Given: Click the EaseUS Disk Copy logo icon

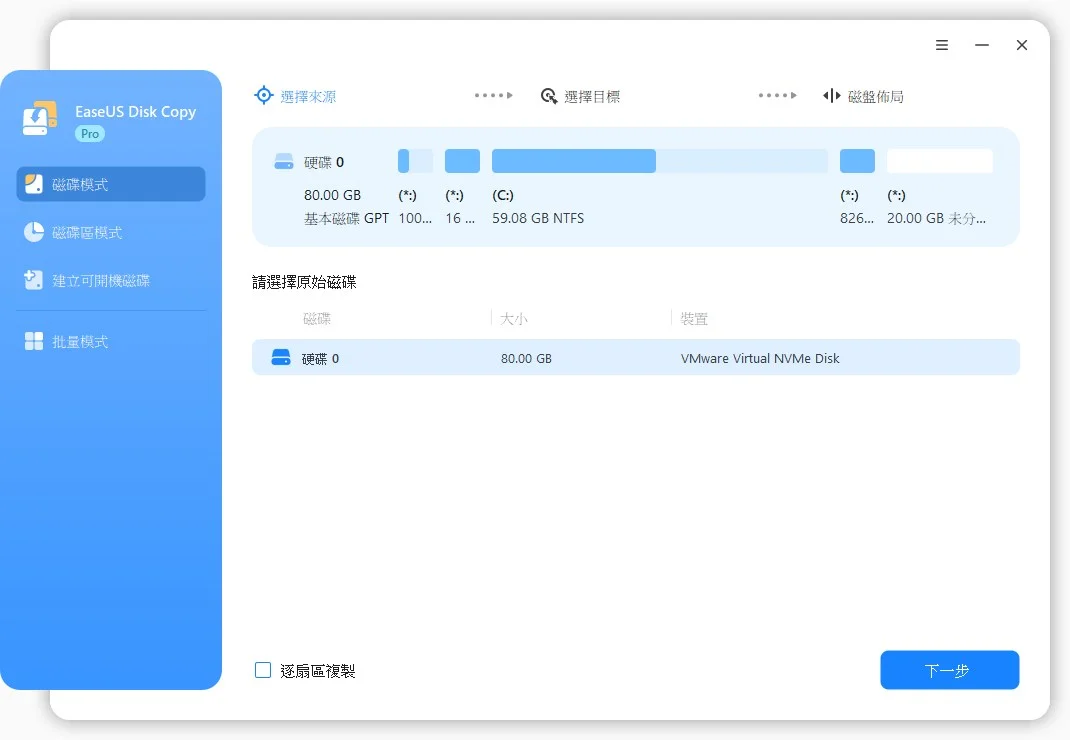Looking at the screenshot, I should pos(40,119).
